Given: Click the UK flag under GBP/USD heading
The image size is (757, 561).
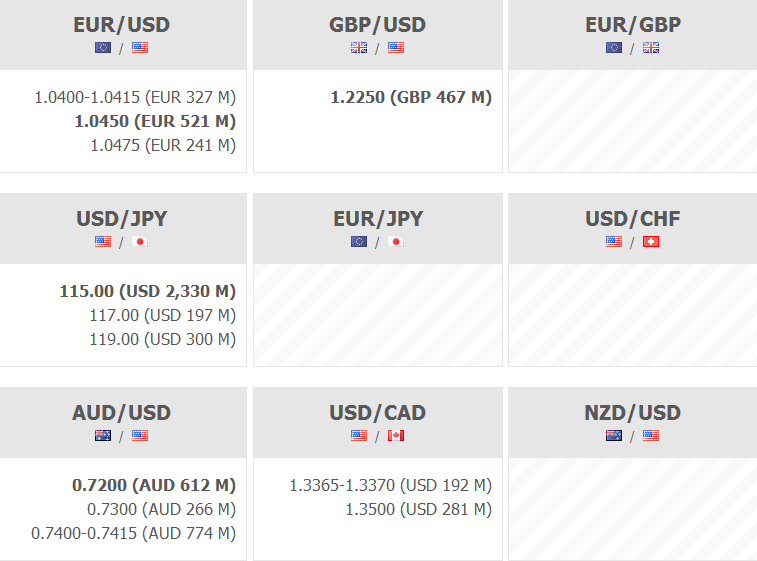Looking at the screenshot, I should pyautogui.click(x=359, y=47).
